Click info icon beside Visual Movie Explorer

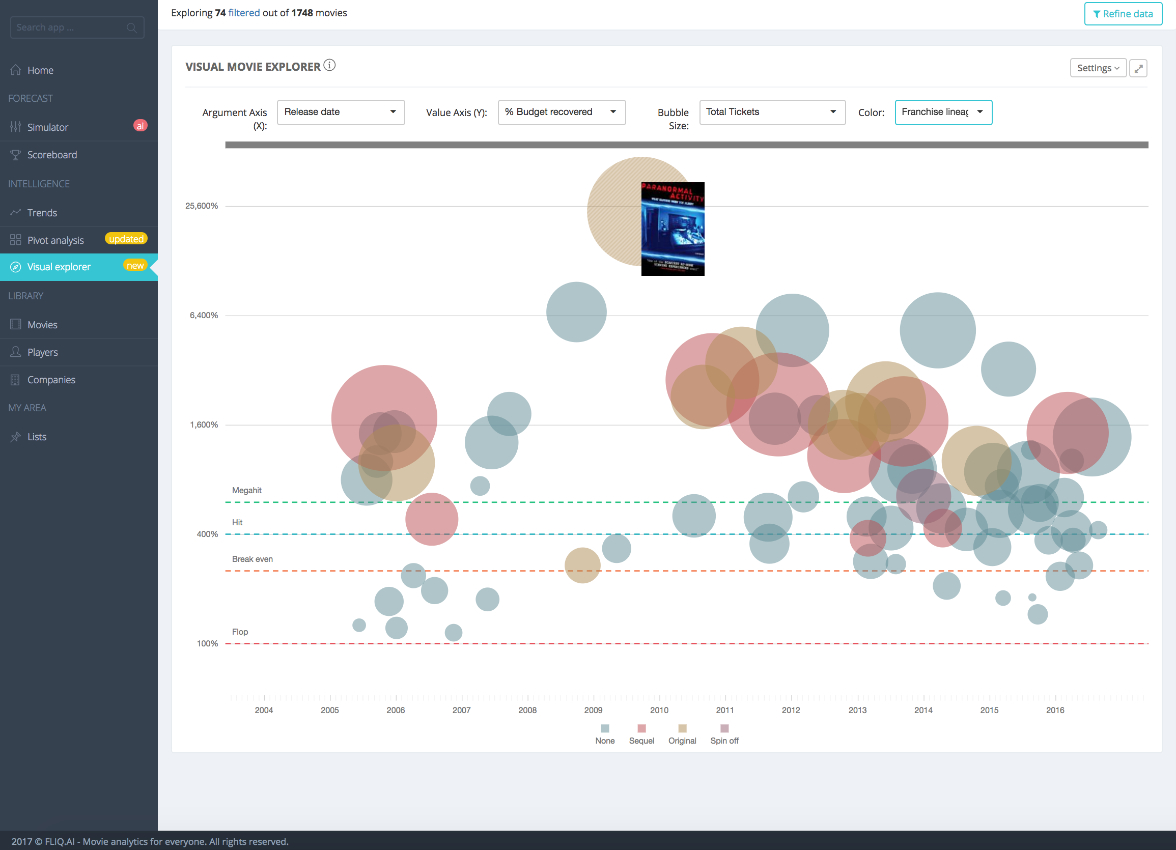pos(329,65)
